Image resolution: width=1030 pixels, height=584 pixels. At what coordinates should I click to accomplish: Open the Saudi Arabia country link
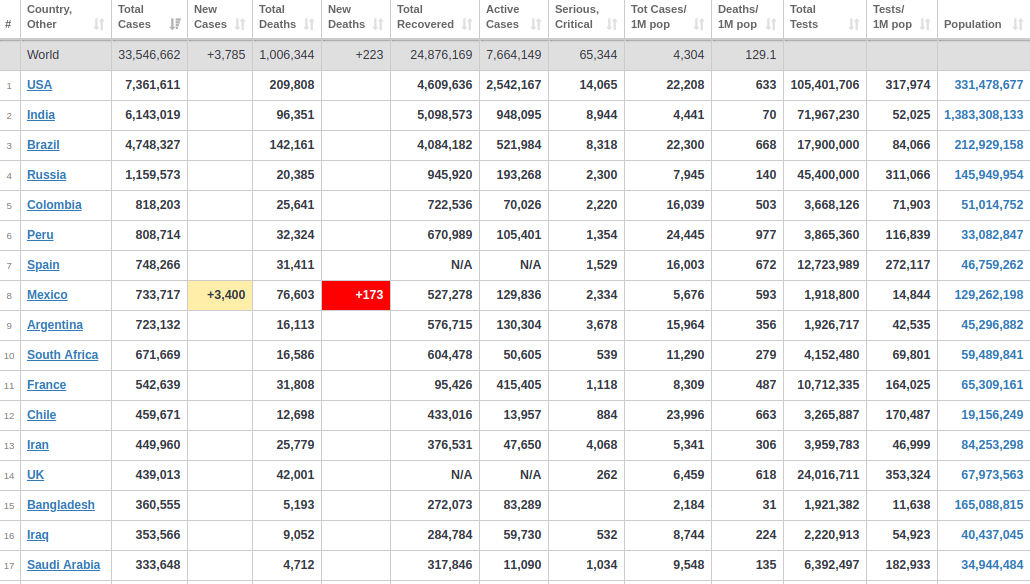pos(64,565)
